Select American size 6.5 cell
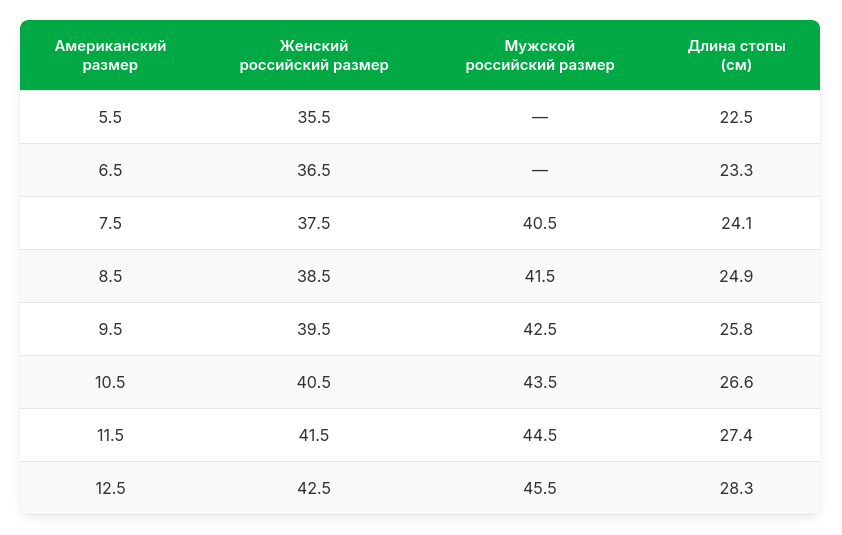842x535 pixels. coord(110,170)
